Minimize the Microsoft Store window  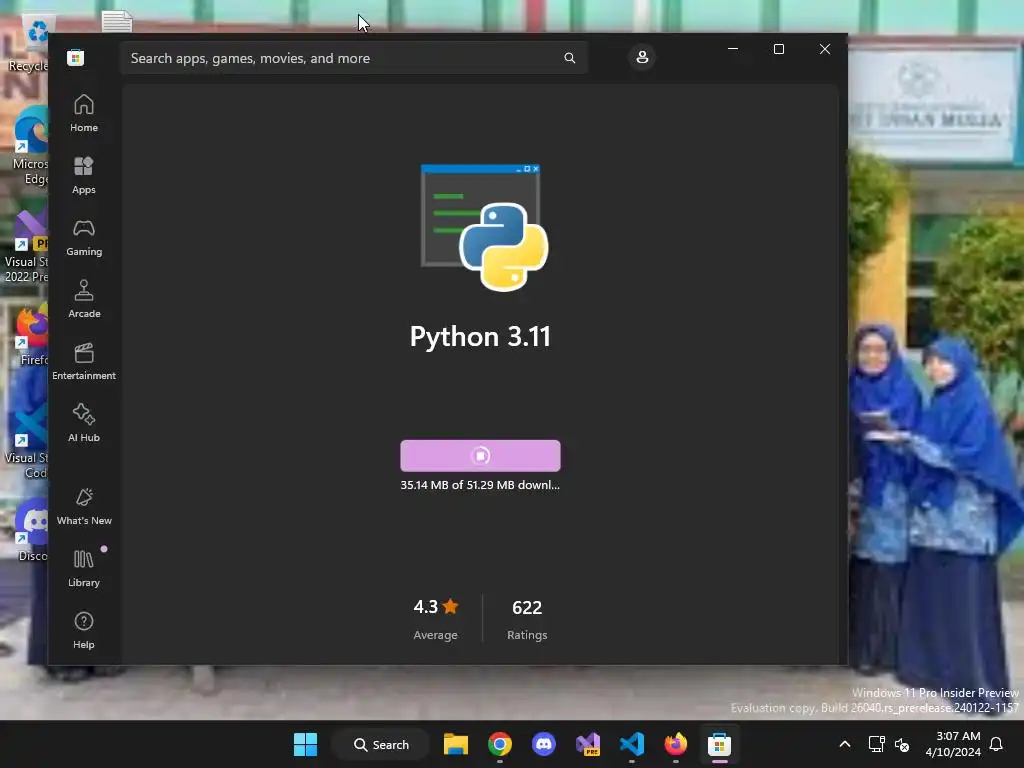click(x=733, y=49)
